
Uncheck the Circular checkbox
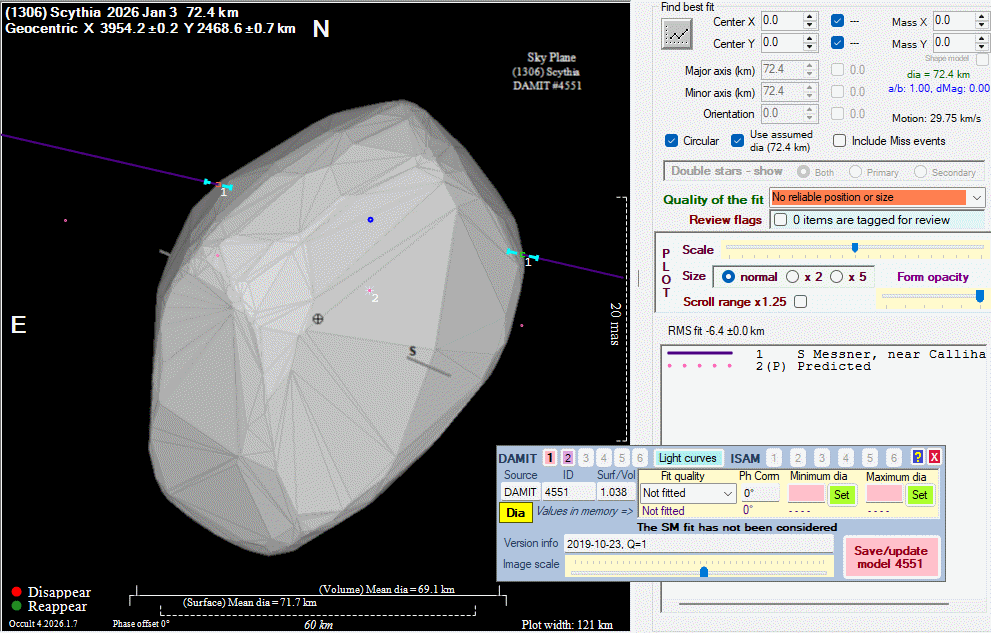pyautogui.click(x=672, y=141)
